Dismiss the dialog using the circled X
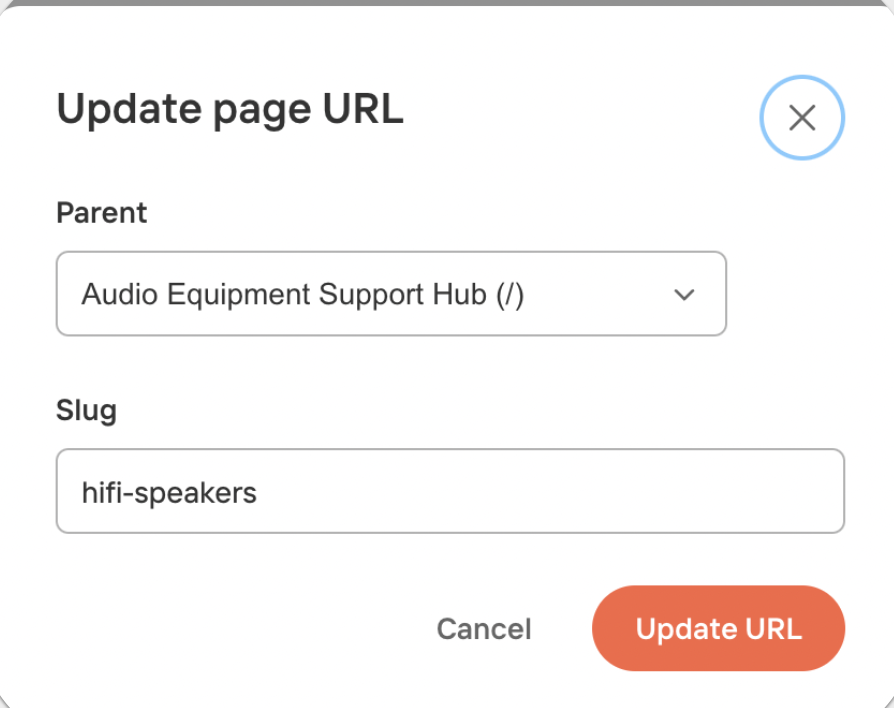The height and width of the screenshot is (708, 894). 802,118
